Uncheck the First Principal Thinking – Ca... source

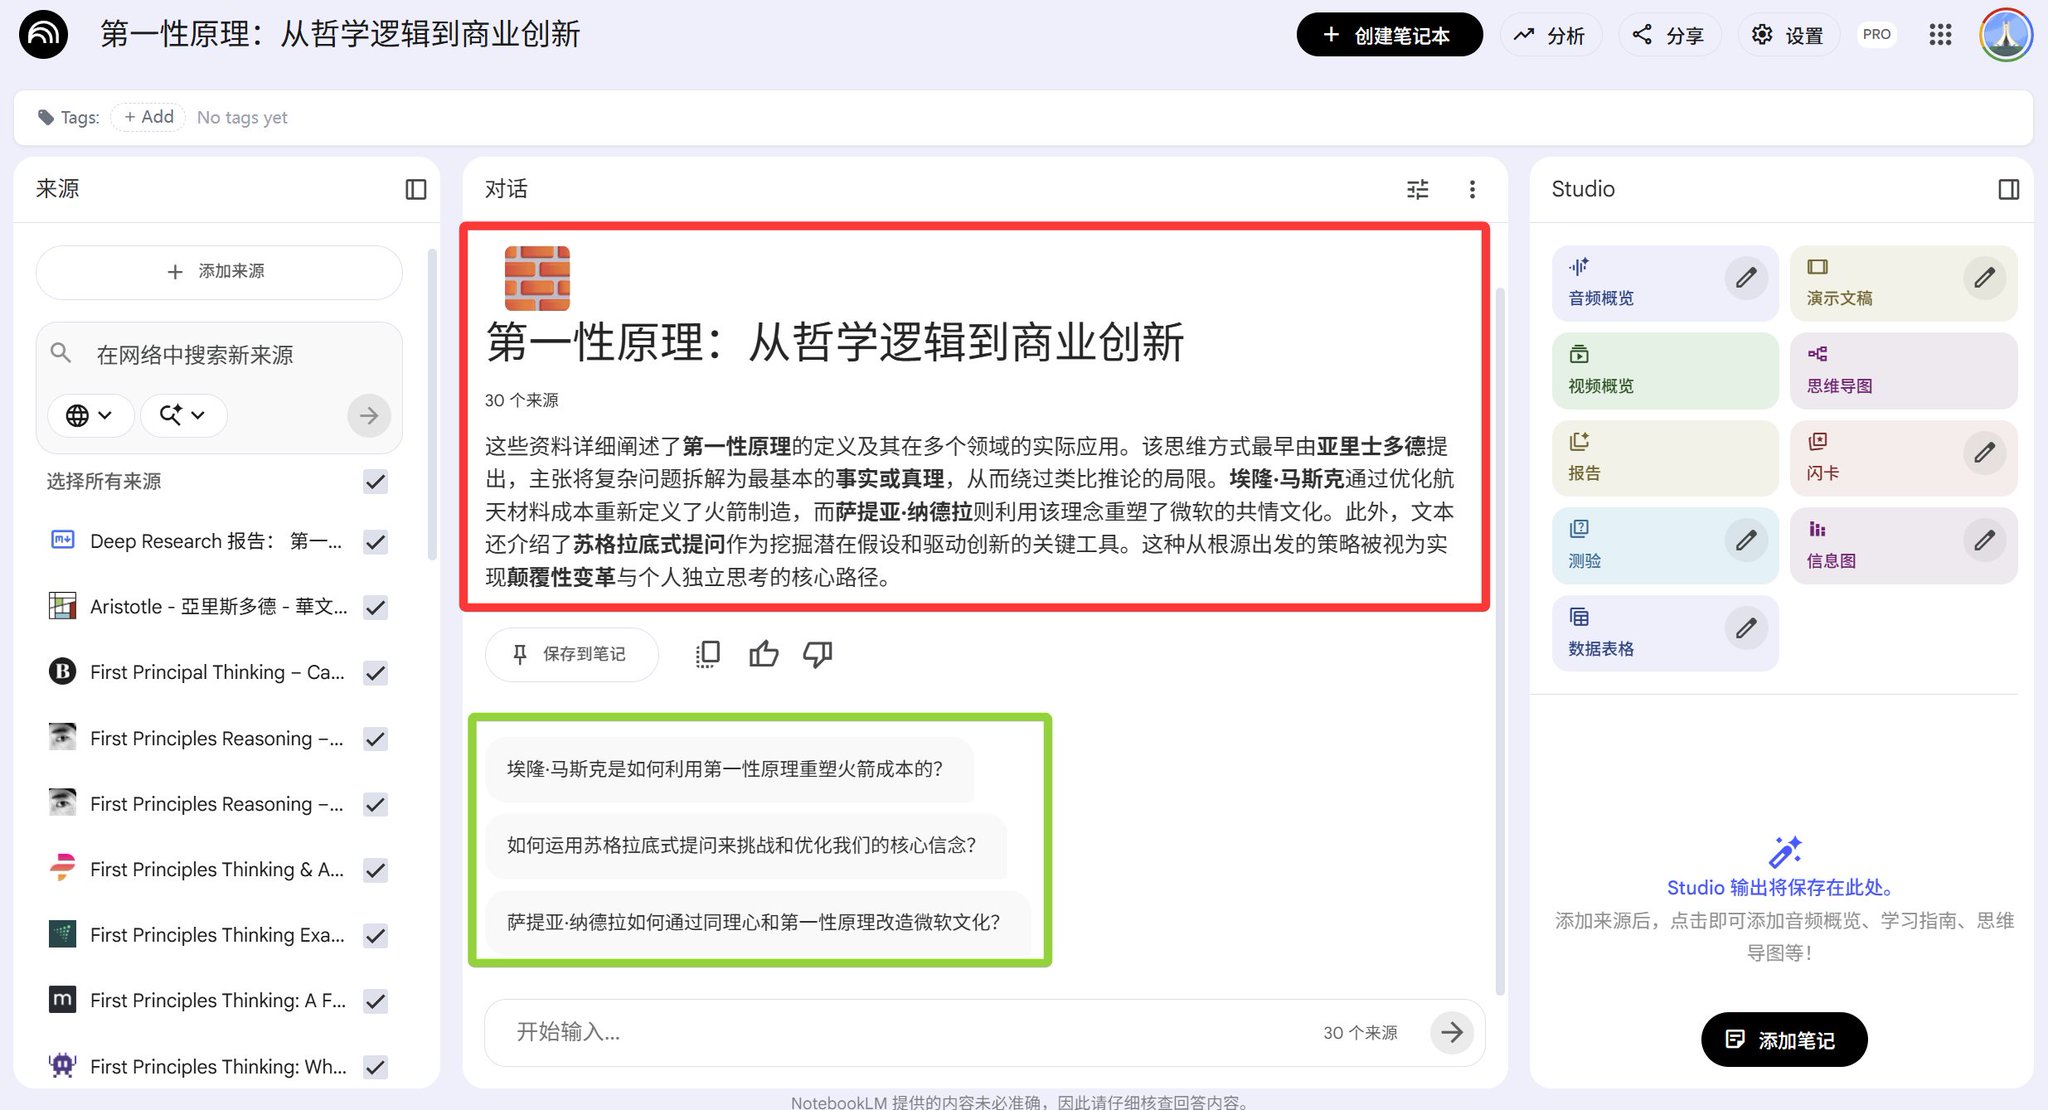[375, 673]
